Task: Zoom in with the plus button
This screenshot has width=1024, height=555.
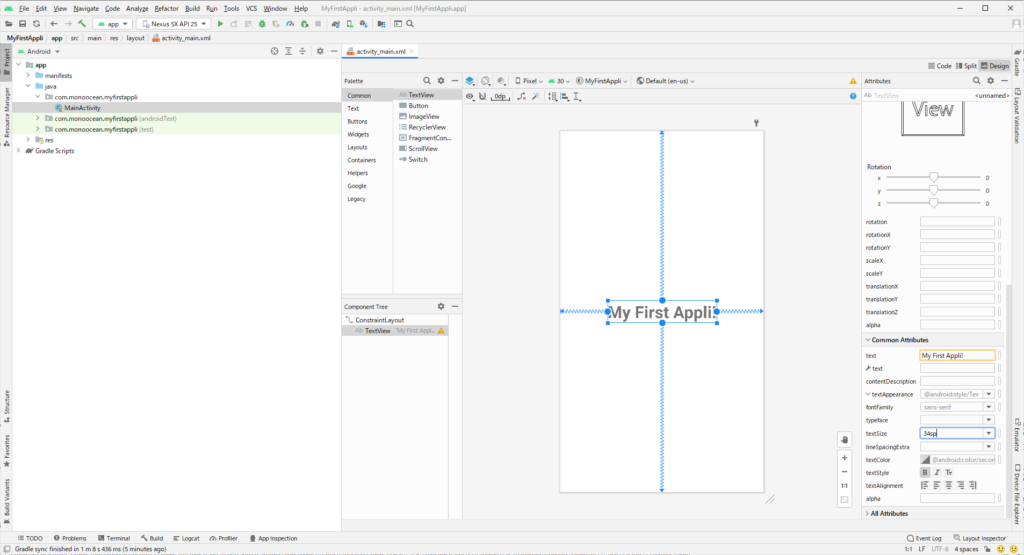Action: 845,458
